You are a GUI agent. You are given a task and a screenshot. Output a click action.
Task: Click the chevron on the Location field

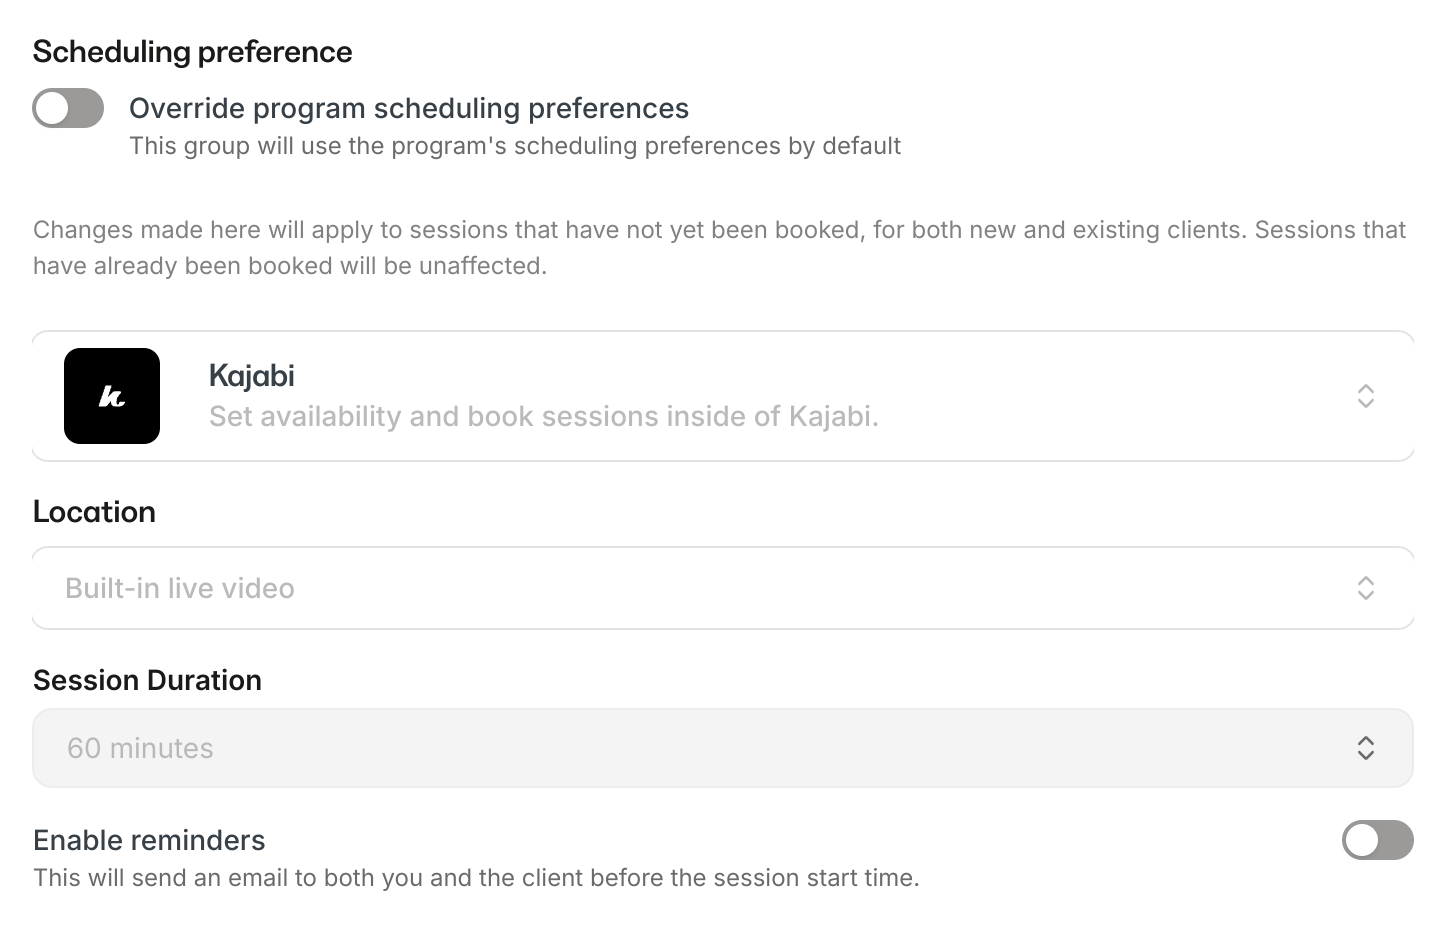tap(1366, 588)
